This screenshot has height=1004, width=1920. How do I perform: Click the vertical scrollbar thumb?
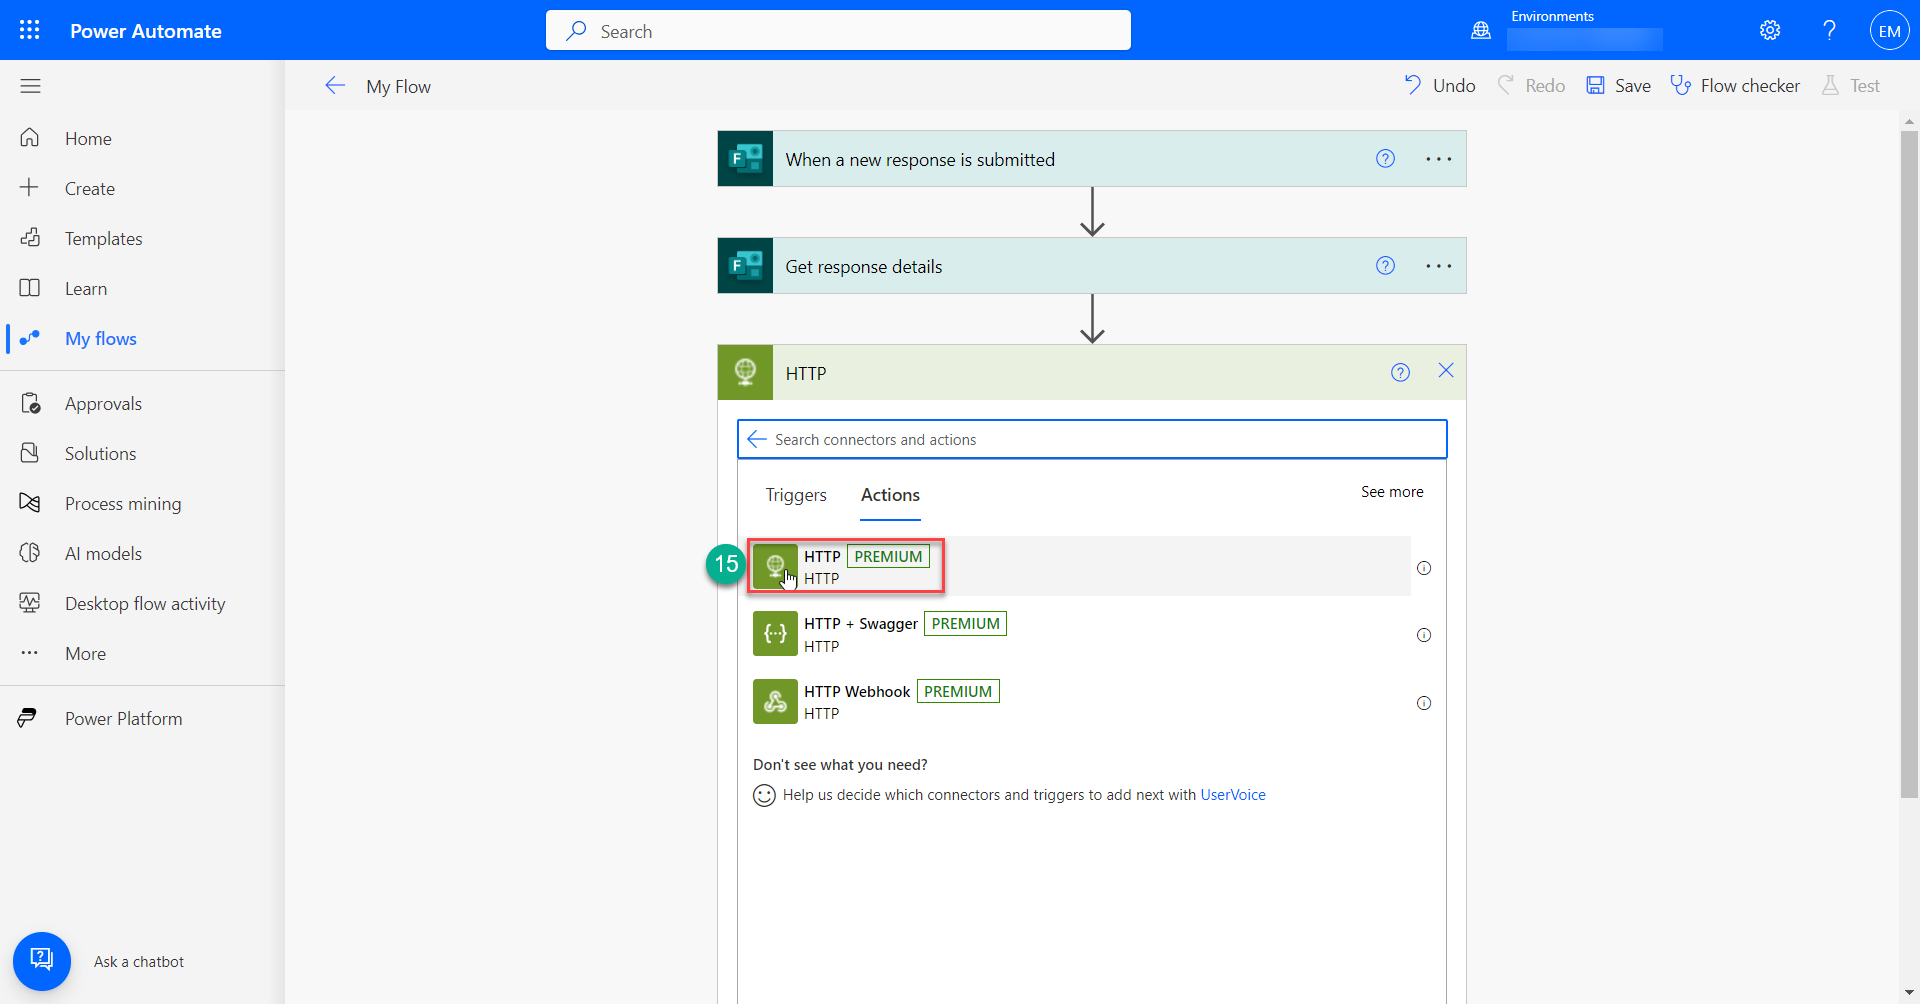pyautogui.click(x=1909, y=464)
